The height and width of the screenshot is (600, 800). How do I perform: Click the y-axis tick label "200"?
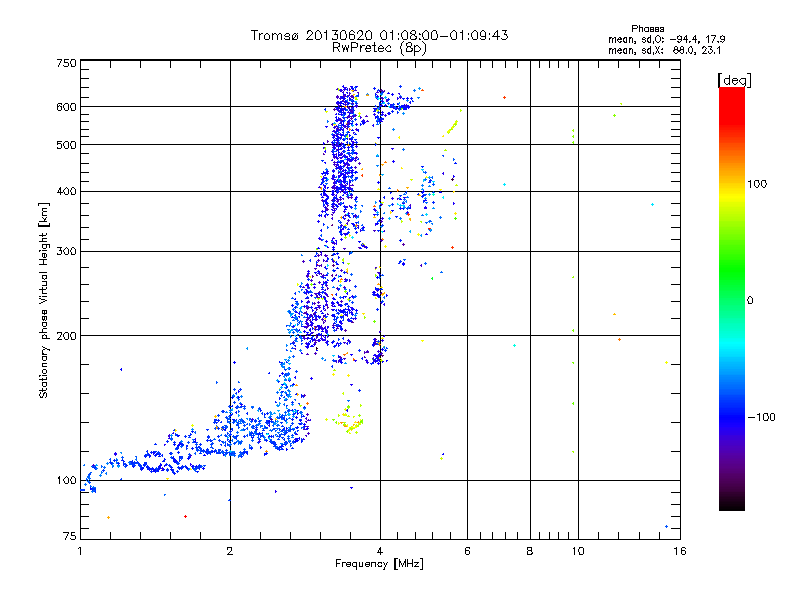(x=66, y=336)
